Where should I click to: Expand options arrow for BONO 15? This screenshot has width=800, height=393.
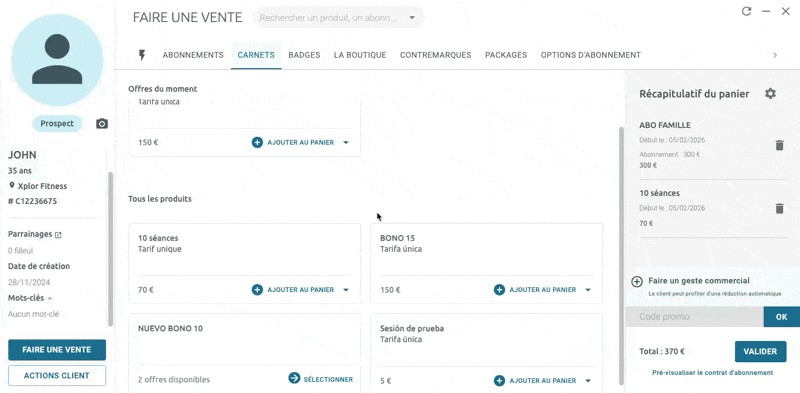point(588,290)
